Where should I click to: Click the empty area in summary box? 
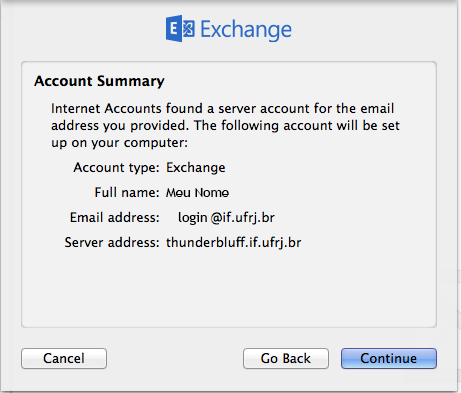[x=229, y=288]
